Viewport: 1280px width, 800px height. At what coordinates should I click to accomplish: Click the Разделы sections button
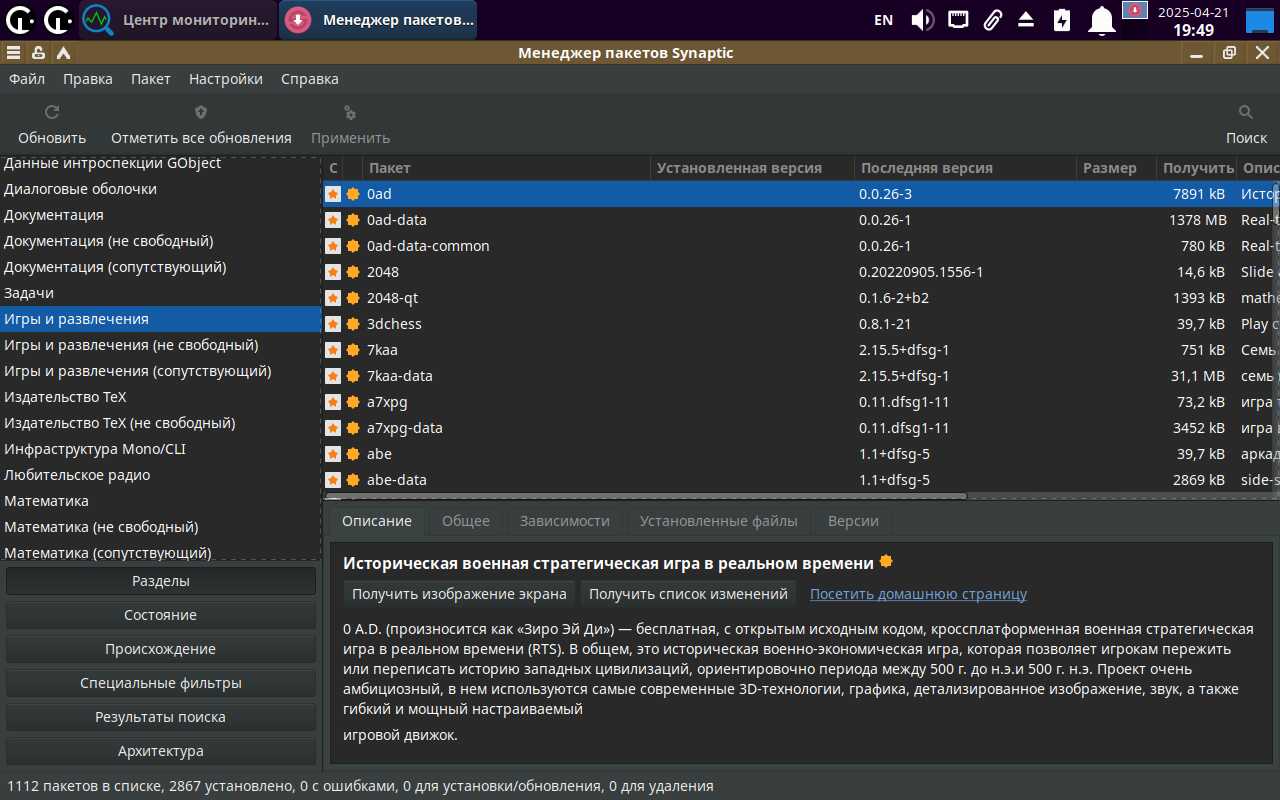click(161, 581)
